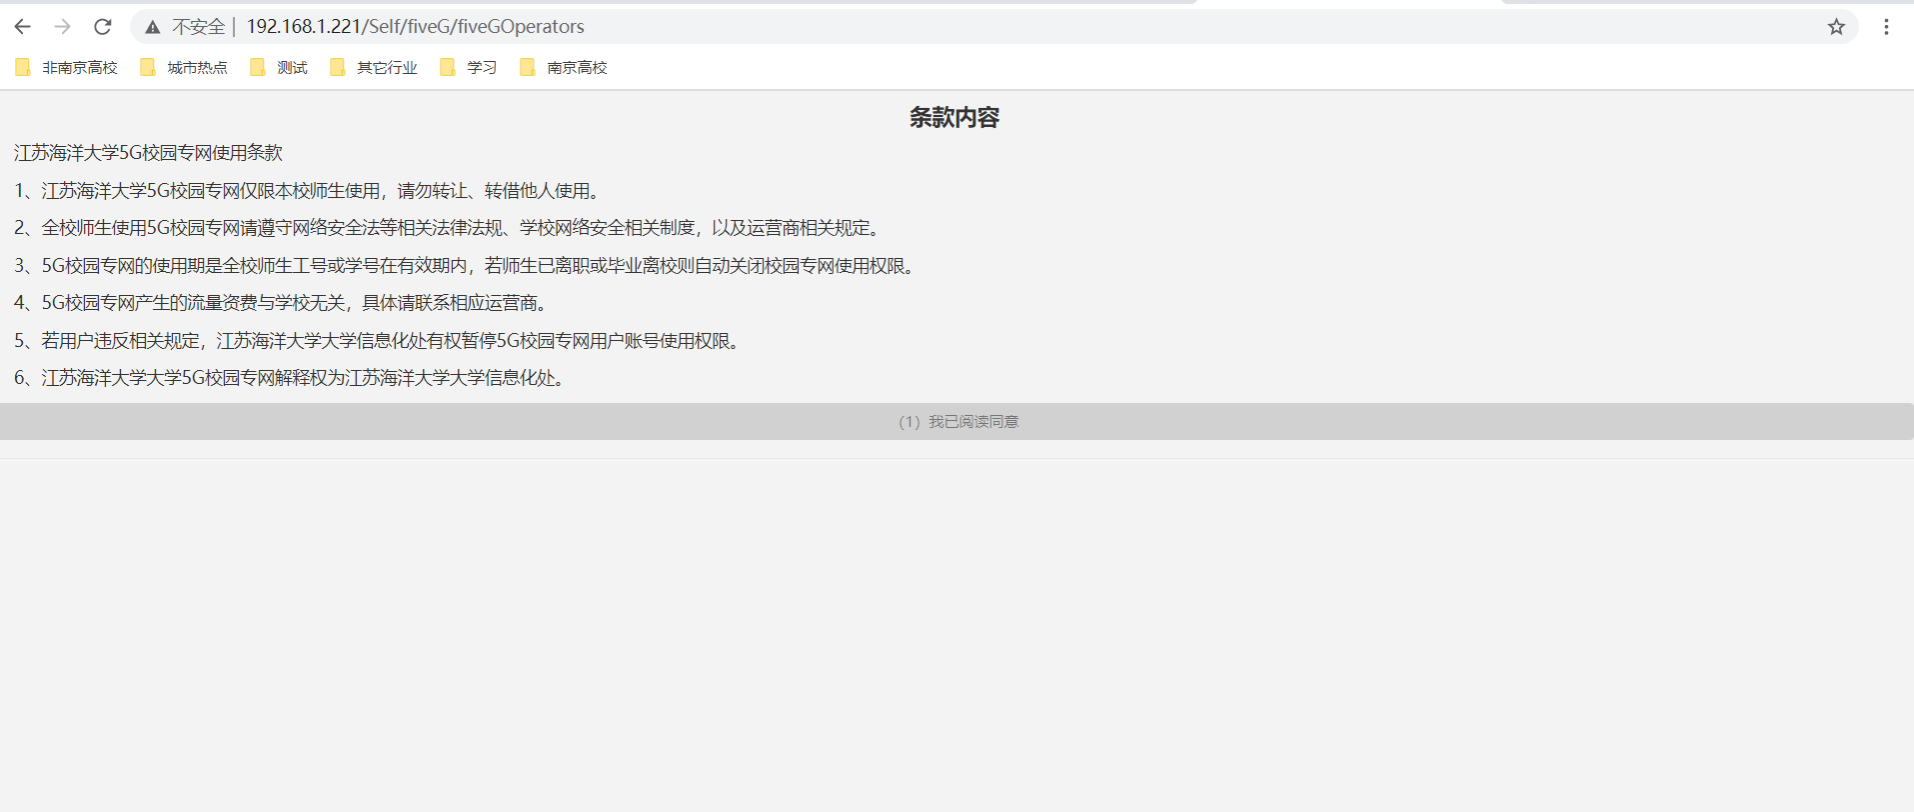
Task: Open the 其它行业 bookmark folder
Action: tap(374, 67)
